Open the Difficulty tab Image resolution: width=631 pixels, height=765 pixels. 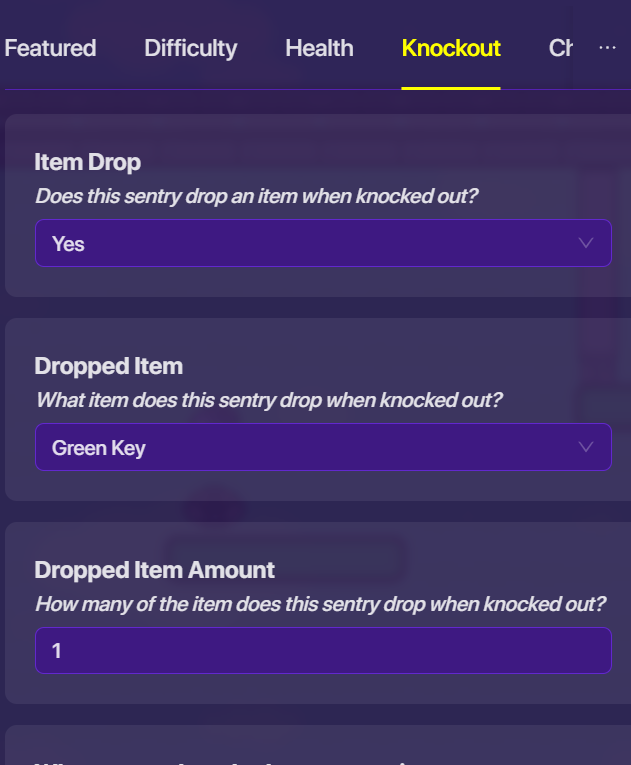pyautogui.click(x=190, y=48)
